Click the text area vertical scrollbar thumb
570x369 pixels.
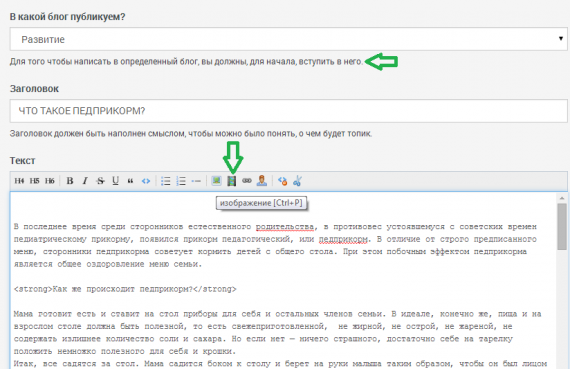pyautogui.click(x=562, y=226)
